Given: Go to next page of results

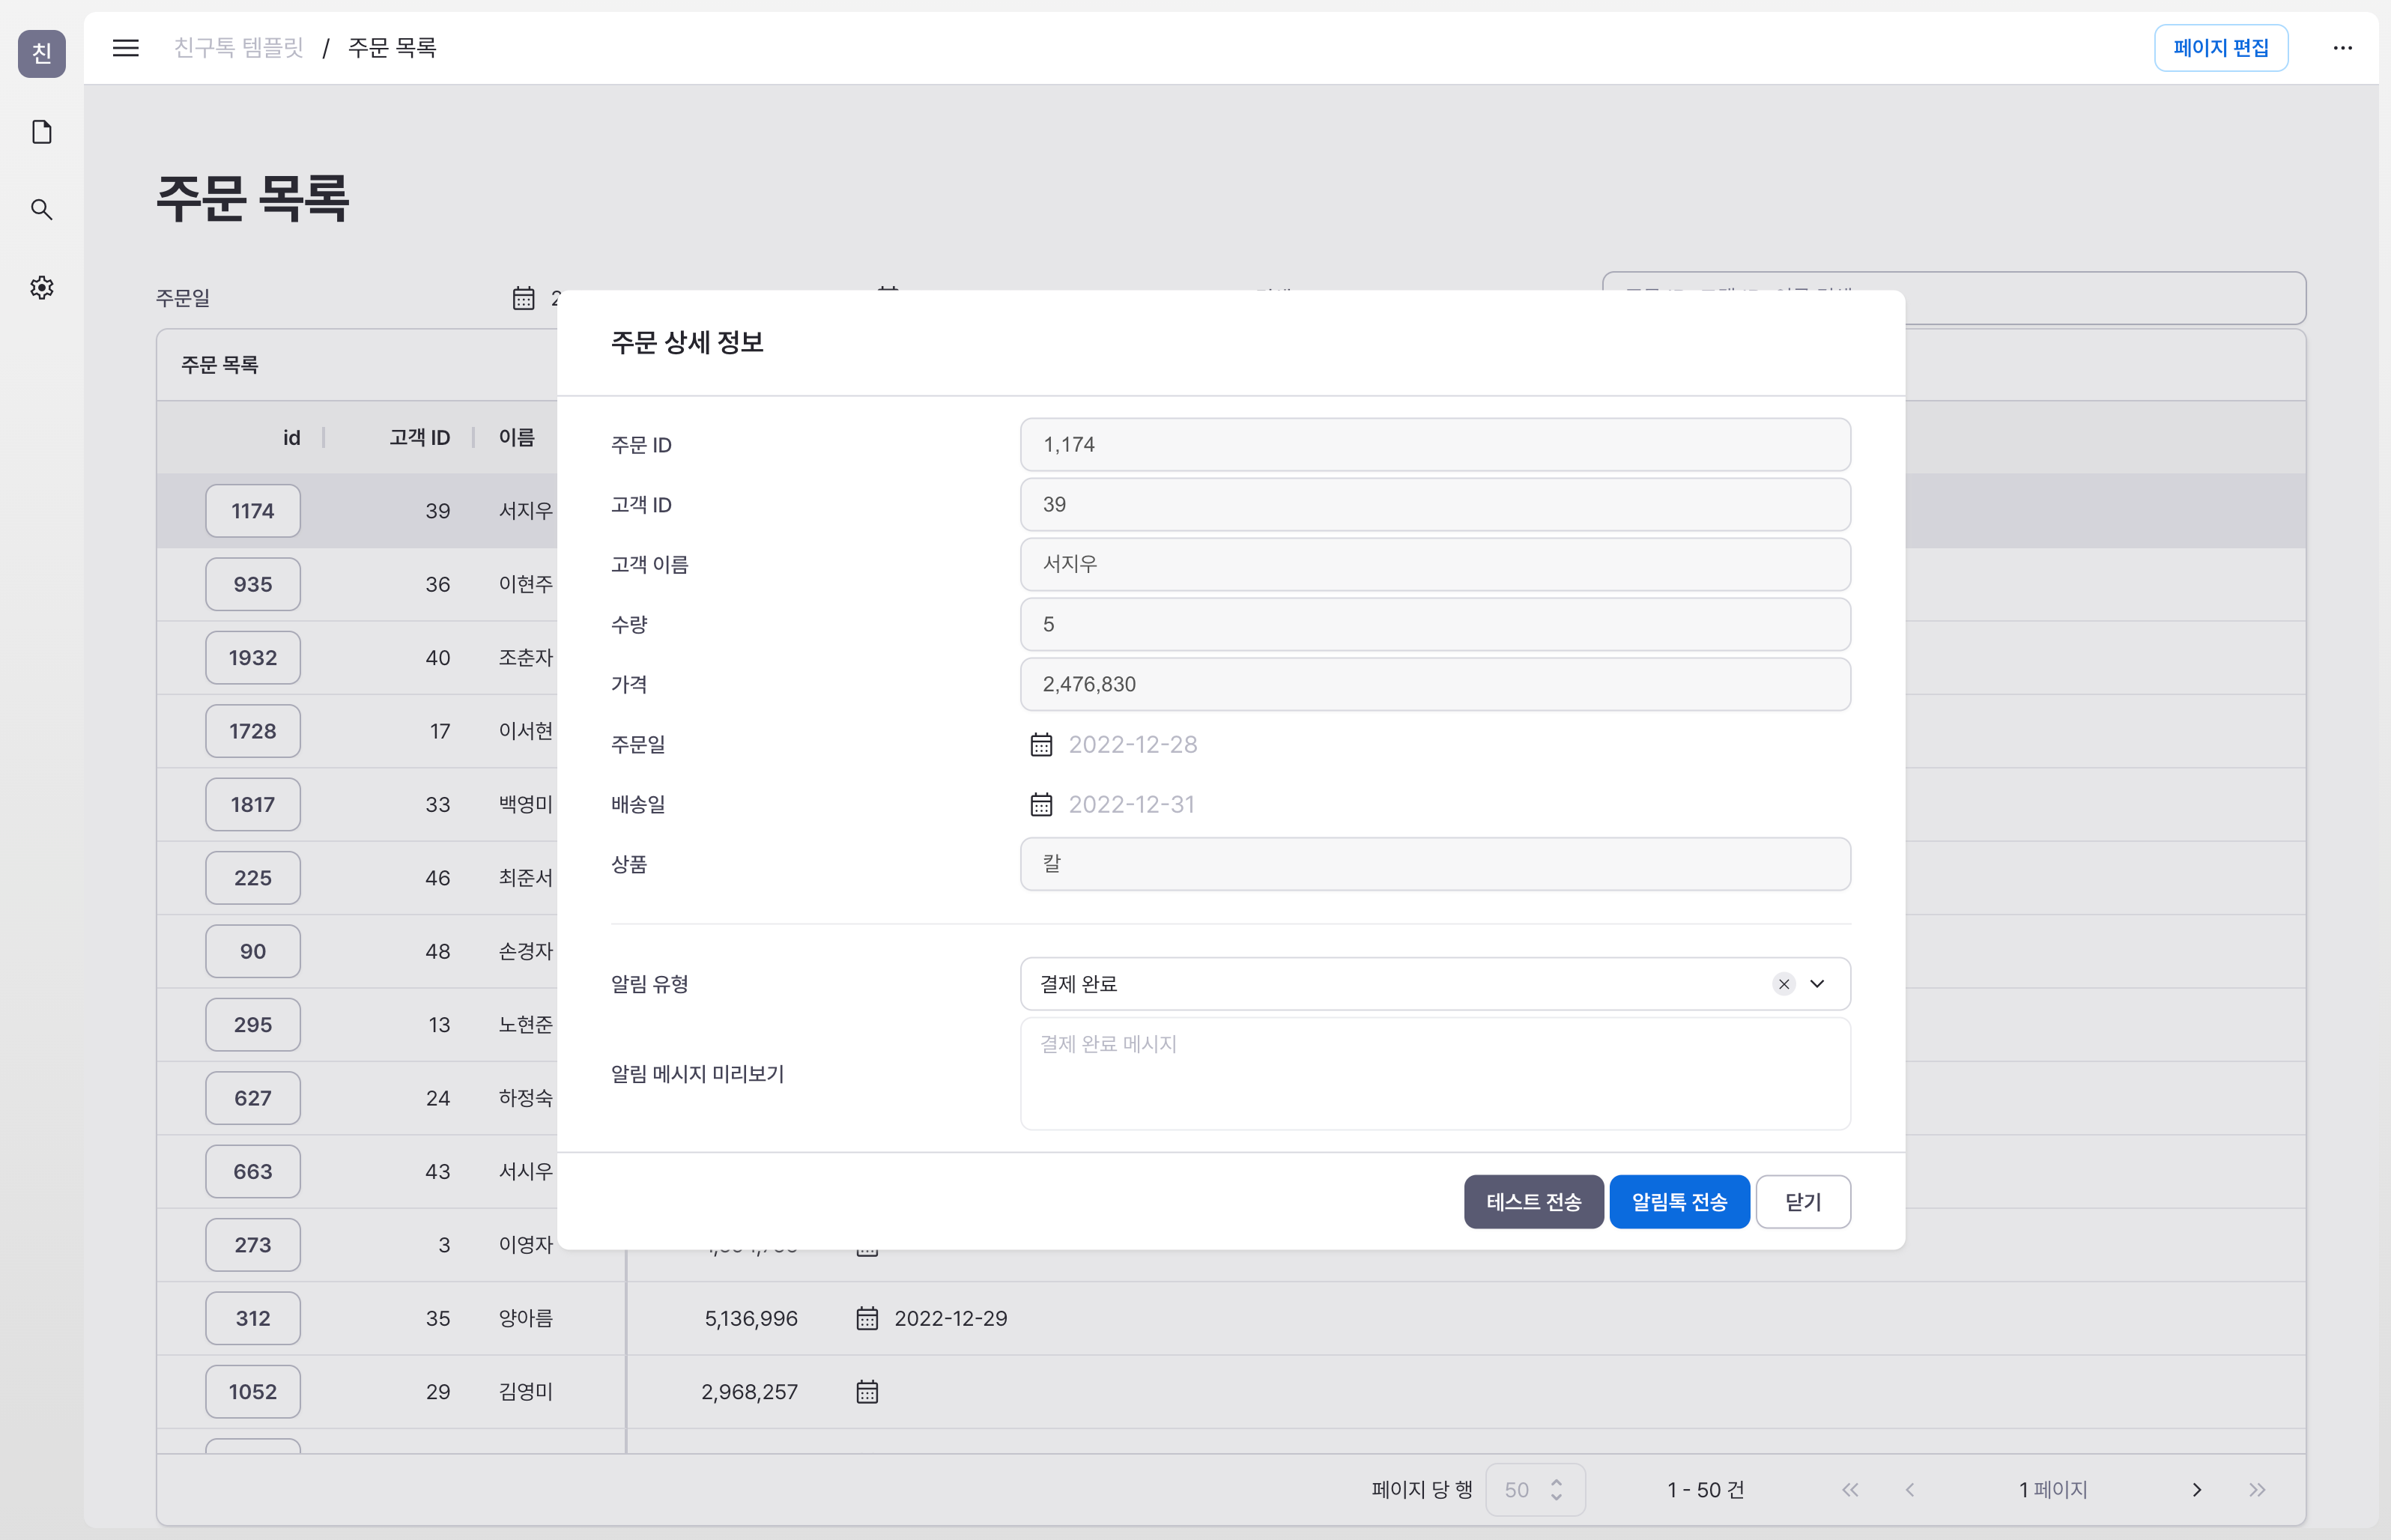Looking at the screenshot, I should (x=2197, y=1490).
